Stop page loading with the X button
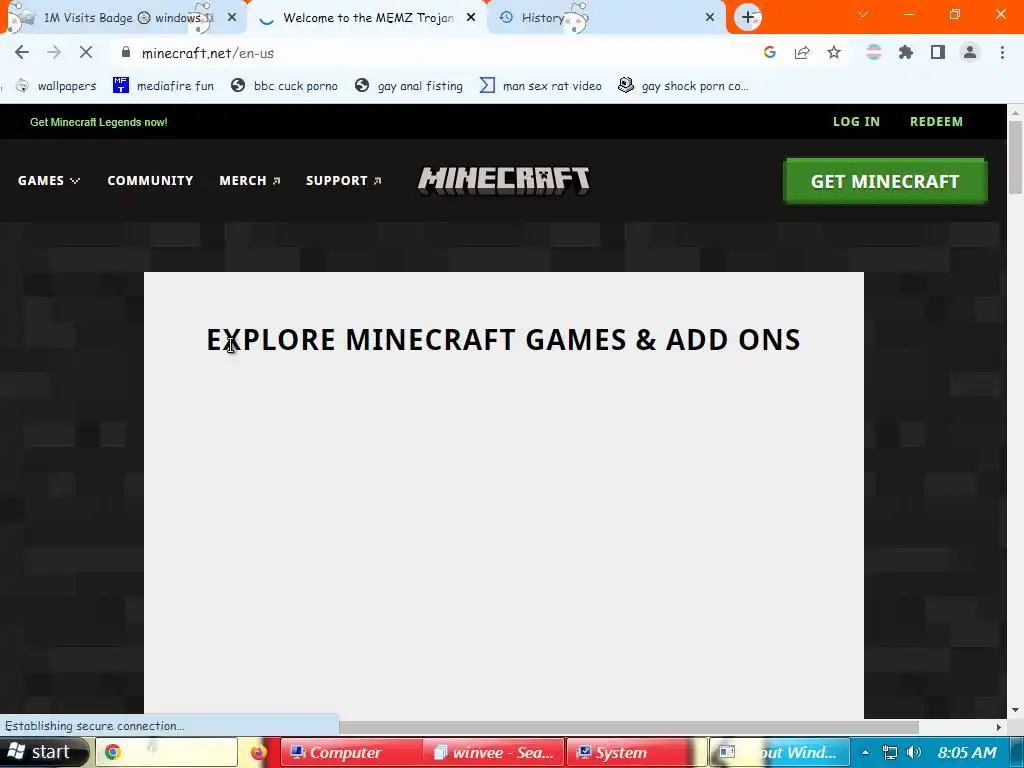1024x768 pixels. (x=86, y=53)
